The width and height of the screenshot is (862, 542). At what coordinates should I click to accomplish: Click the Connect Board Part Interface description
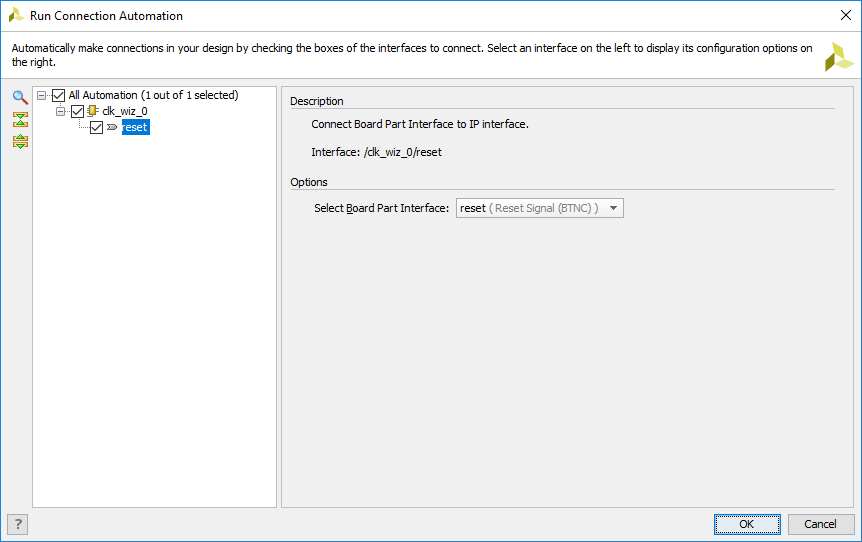point(420,124)
